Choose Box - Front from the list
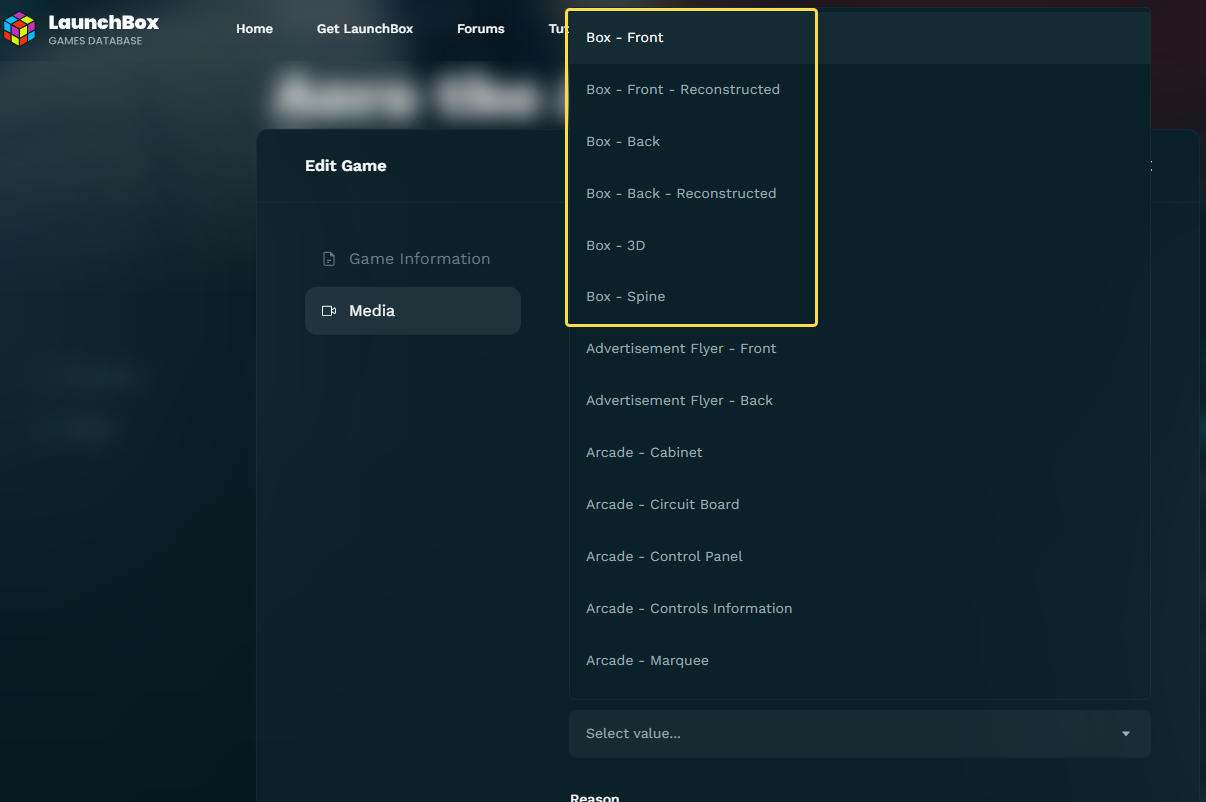Image resolution: width=1206 pixels, height=802 pixels. pyautogui.click(x=625, y=38)
